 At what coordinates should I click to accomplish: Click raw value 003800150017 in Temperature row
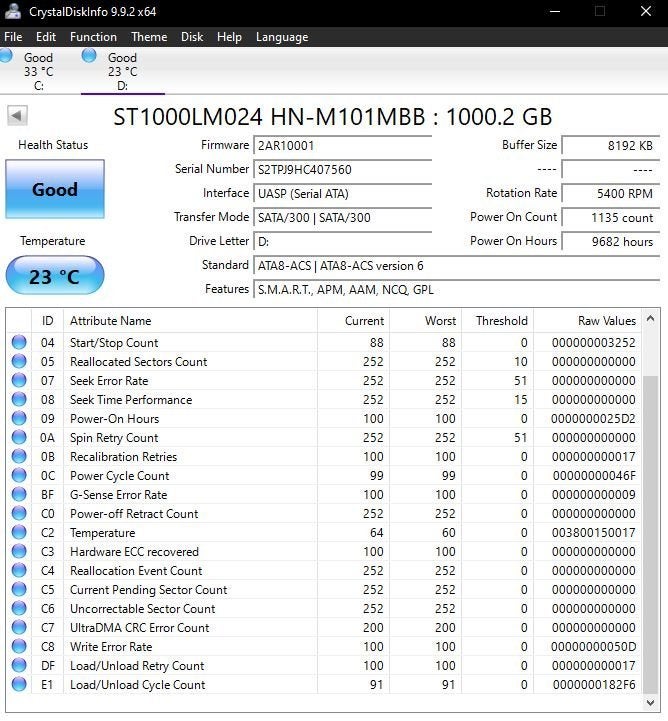click(x=594, y=532)
